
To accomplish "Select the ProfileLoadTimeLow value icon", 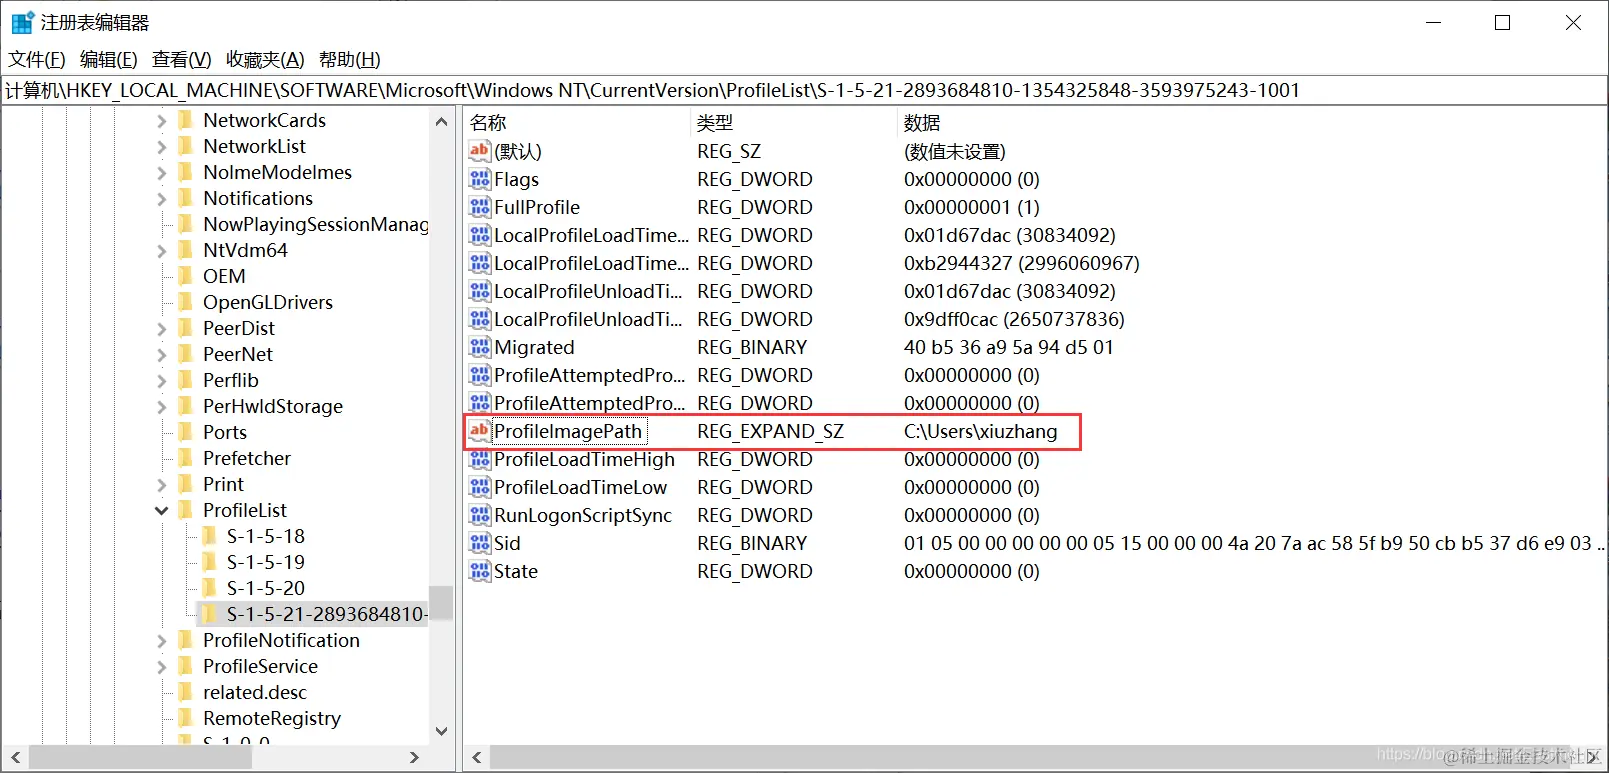I will pos(480,487).
